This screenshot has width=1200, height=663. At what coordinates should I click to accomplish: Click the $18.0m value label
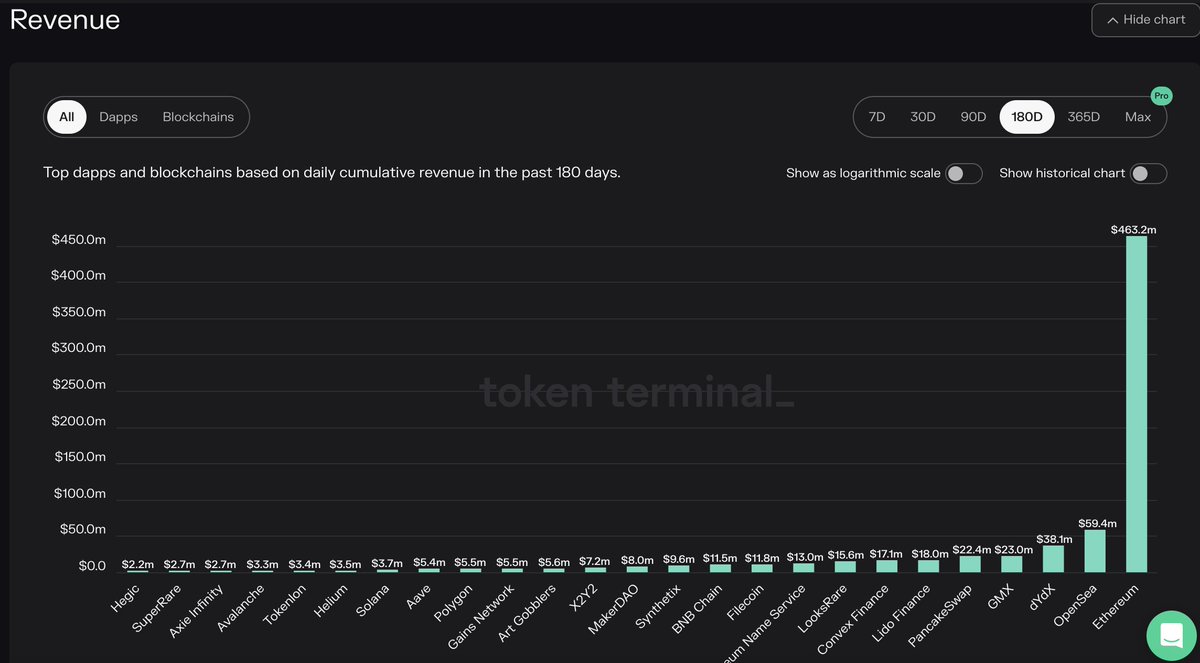930,553
